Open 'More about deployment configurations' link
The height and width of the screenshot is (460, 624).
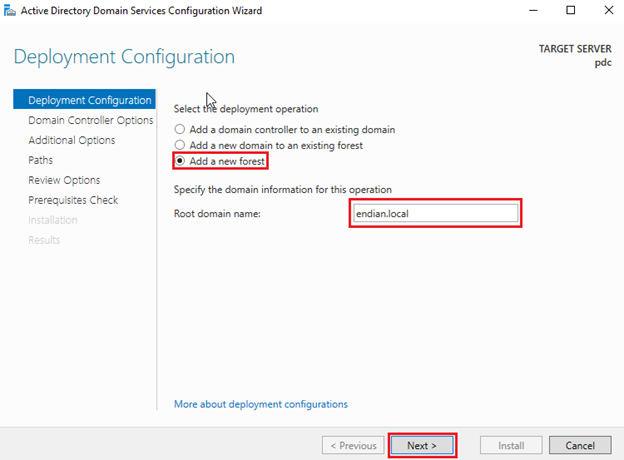(x=261, y=404)
